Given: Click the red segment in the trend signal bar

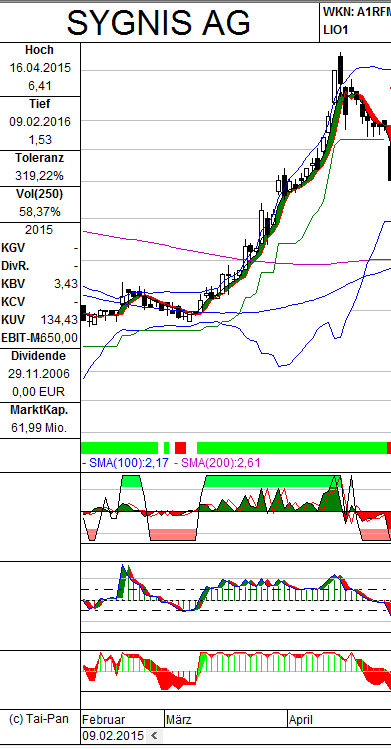Looking at the screenshot, I should pyautogui.click(x=180, y=448).
